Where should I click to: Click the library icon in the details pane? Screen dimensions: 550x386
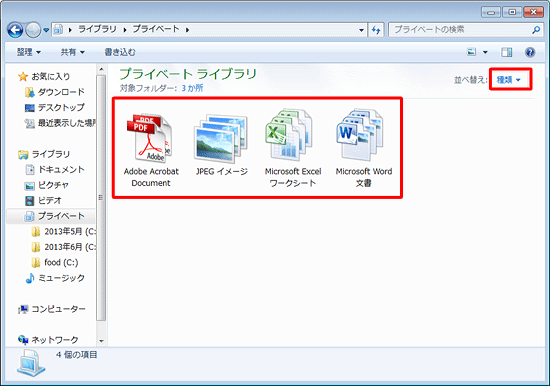[31, 364]
